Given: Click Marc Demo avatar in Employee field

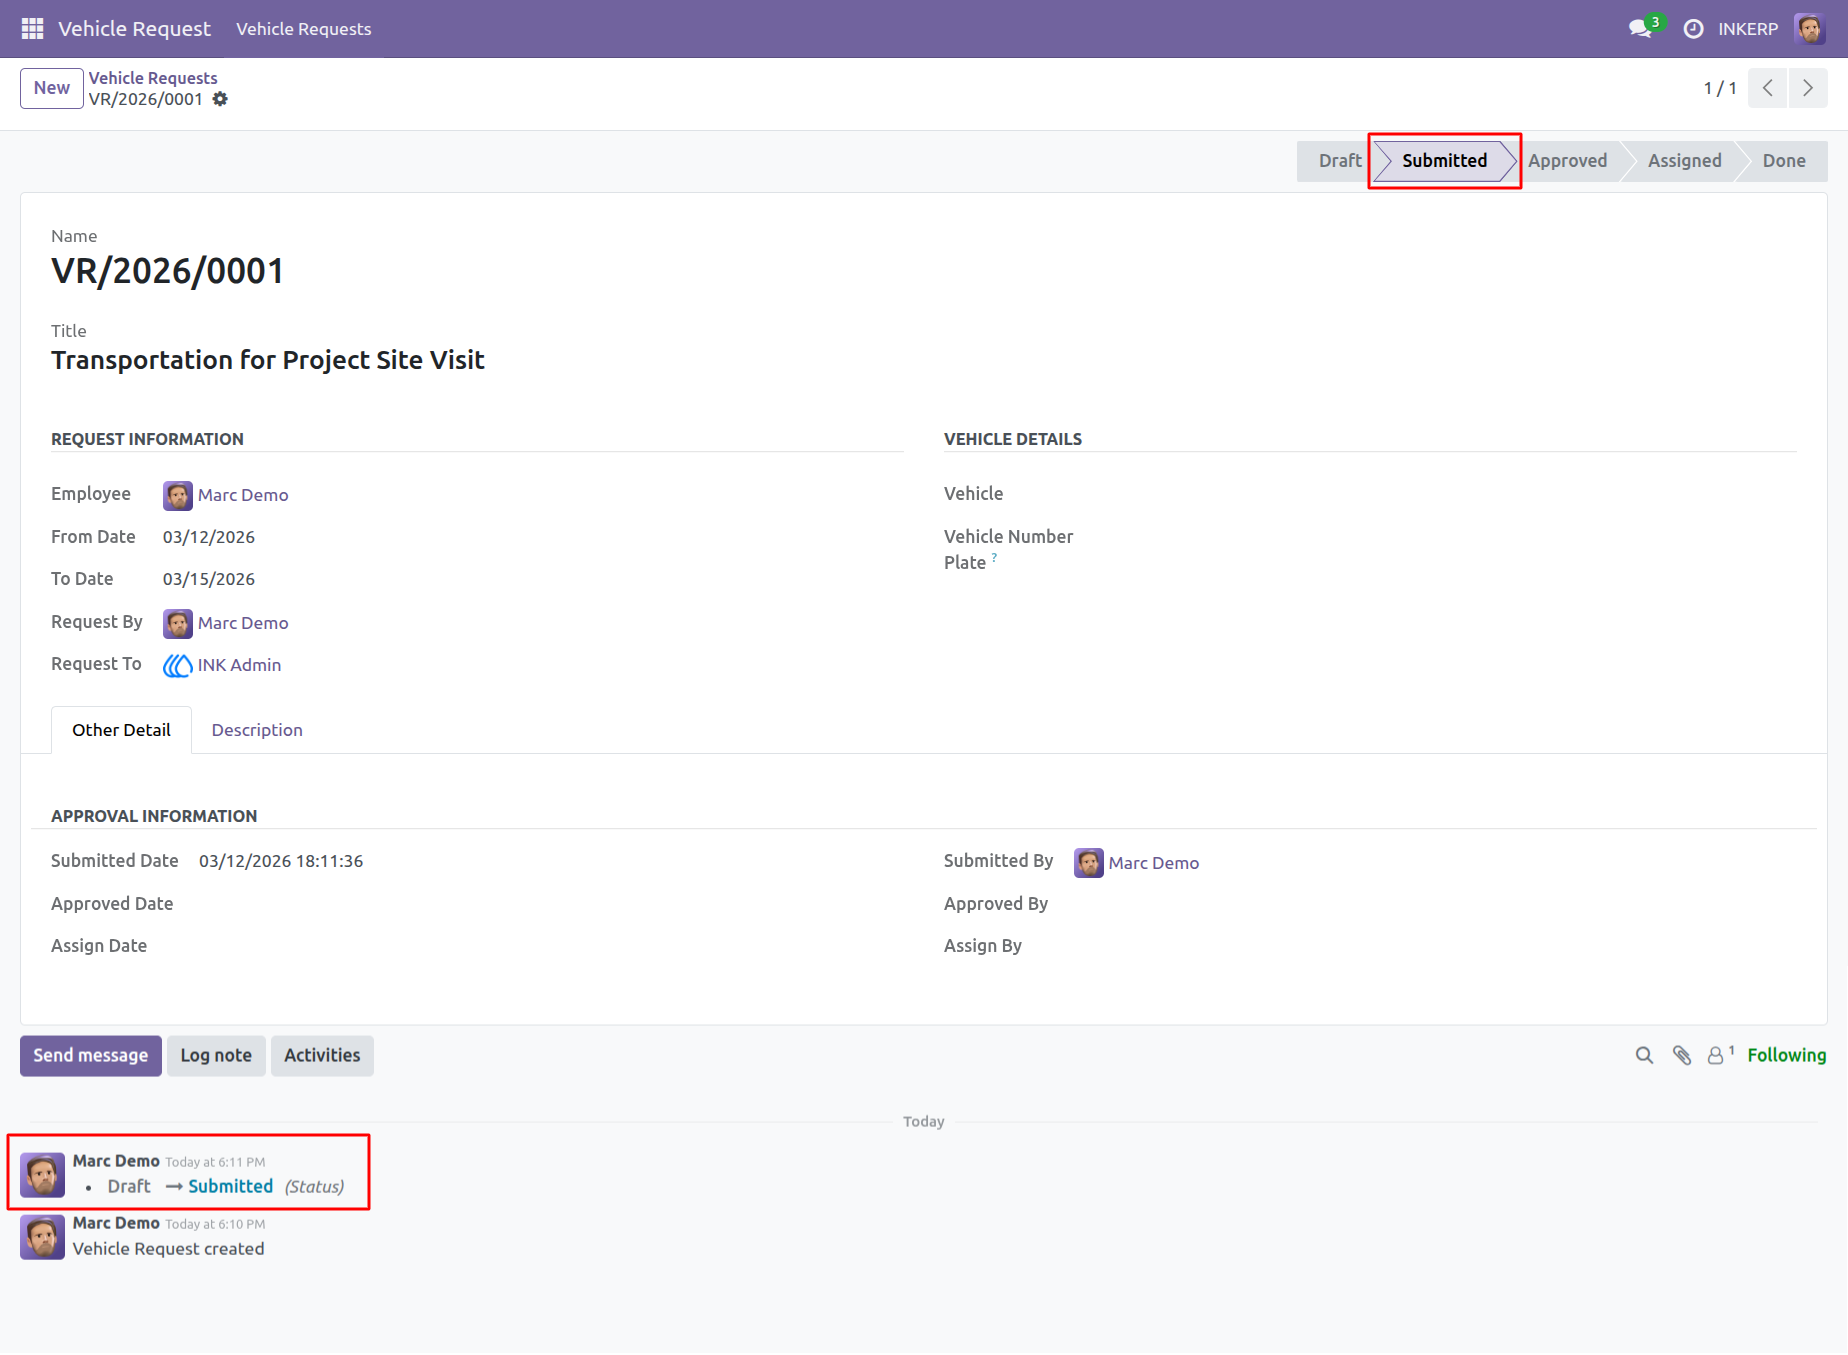Looking at the screenshot, I should (177, 495).
